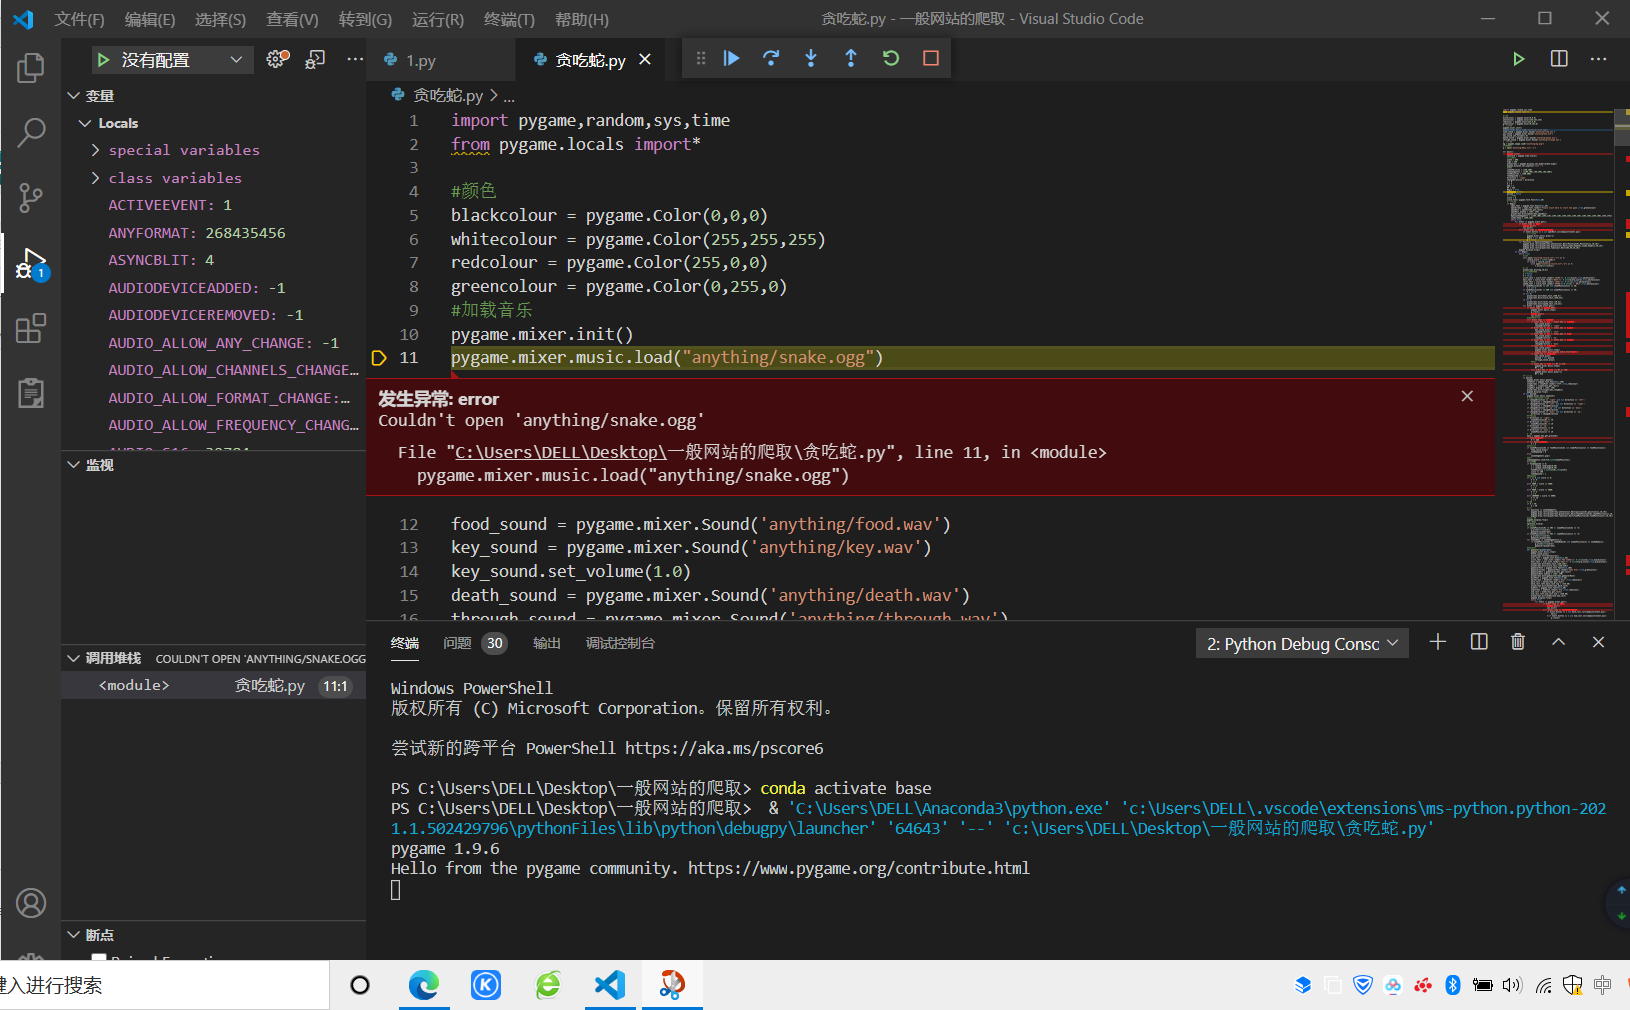Start debugging with green play button
This screenshot has height=1010, width=1630.
click(103, 60)
